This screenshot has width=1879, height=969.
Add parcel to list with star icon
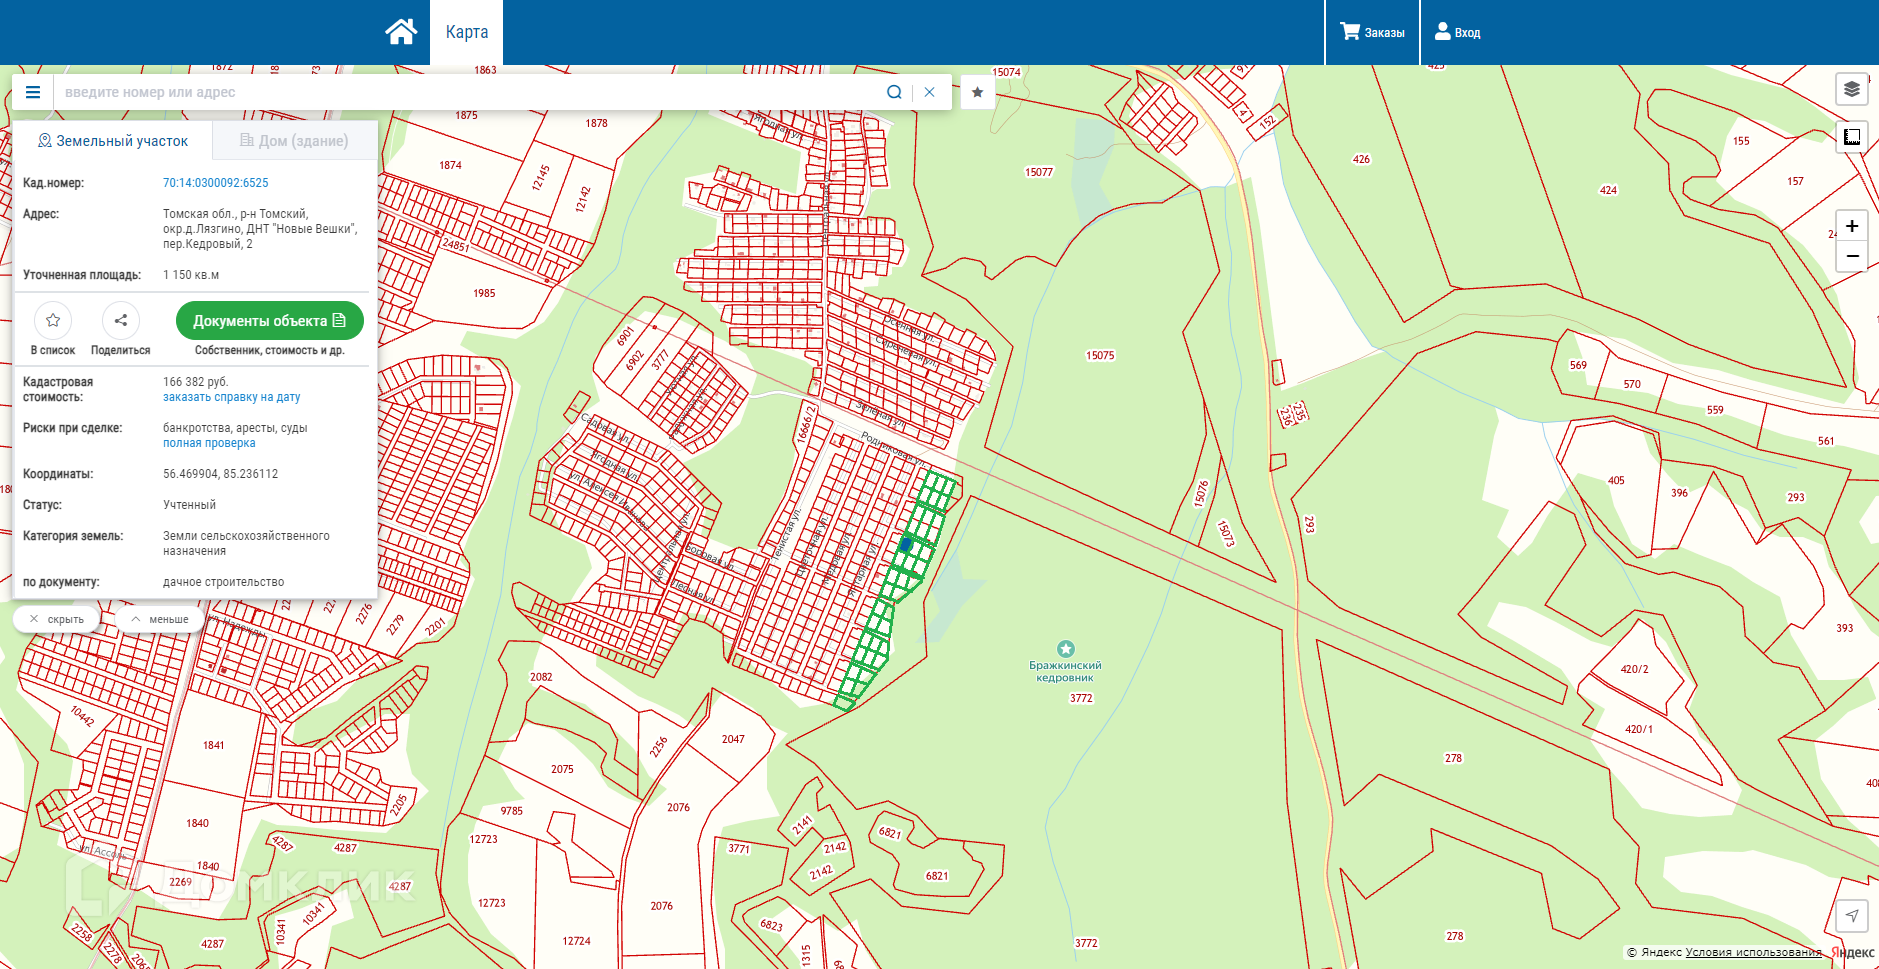click(53, 320)
